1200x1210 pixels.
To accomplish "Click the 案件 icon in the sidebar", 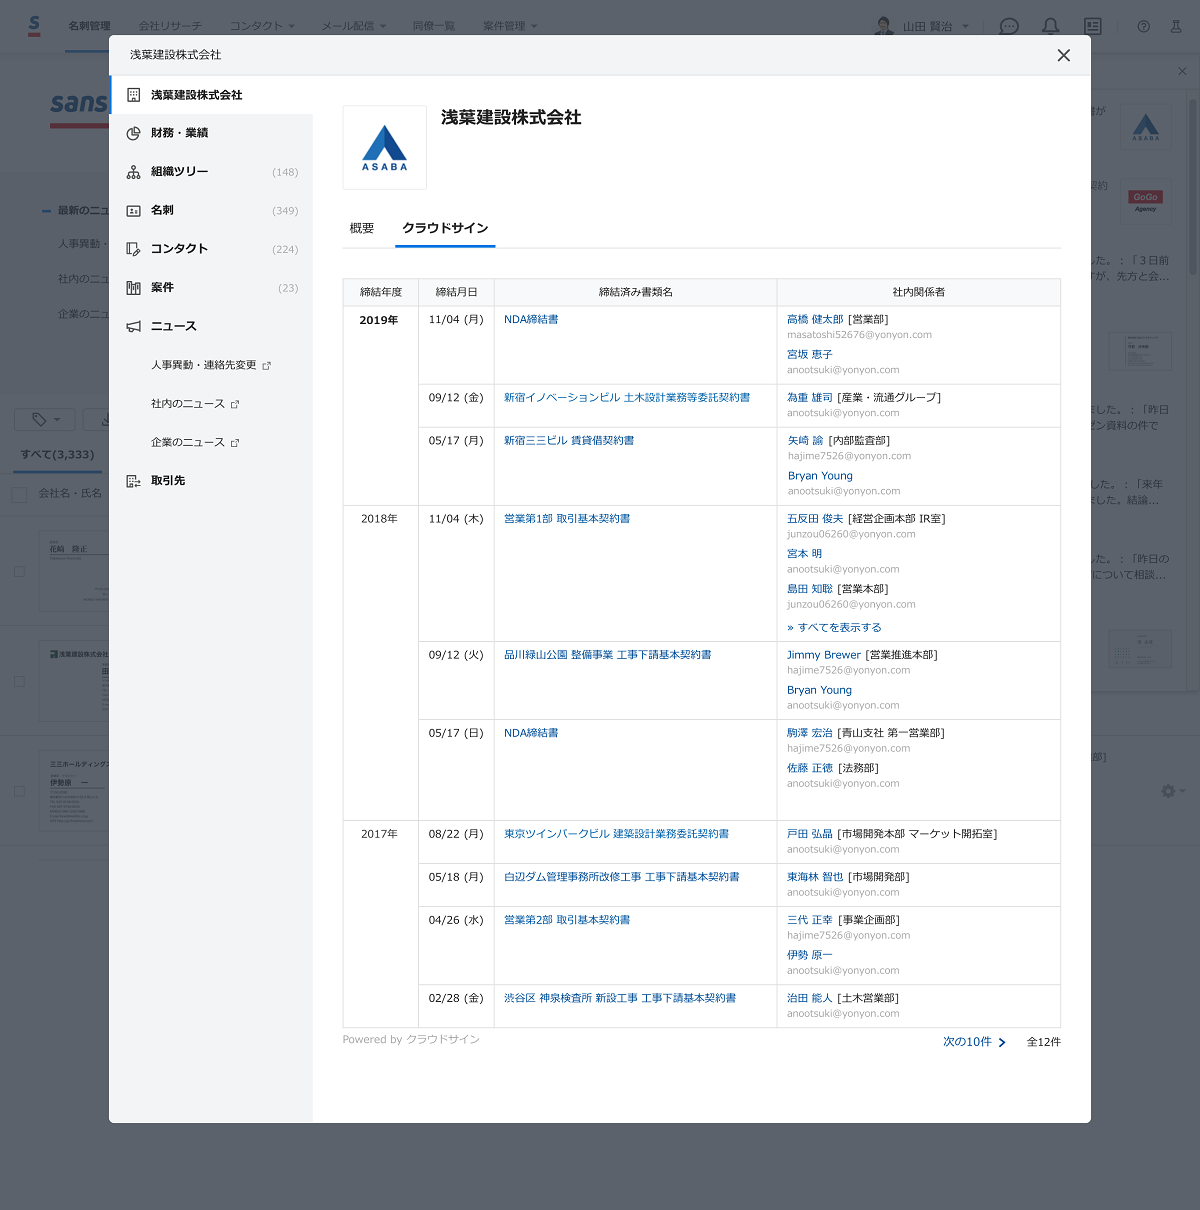I will [x=133, y=288].
